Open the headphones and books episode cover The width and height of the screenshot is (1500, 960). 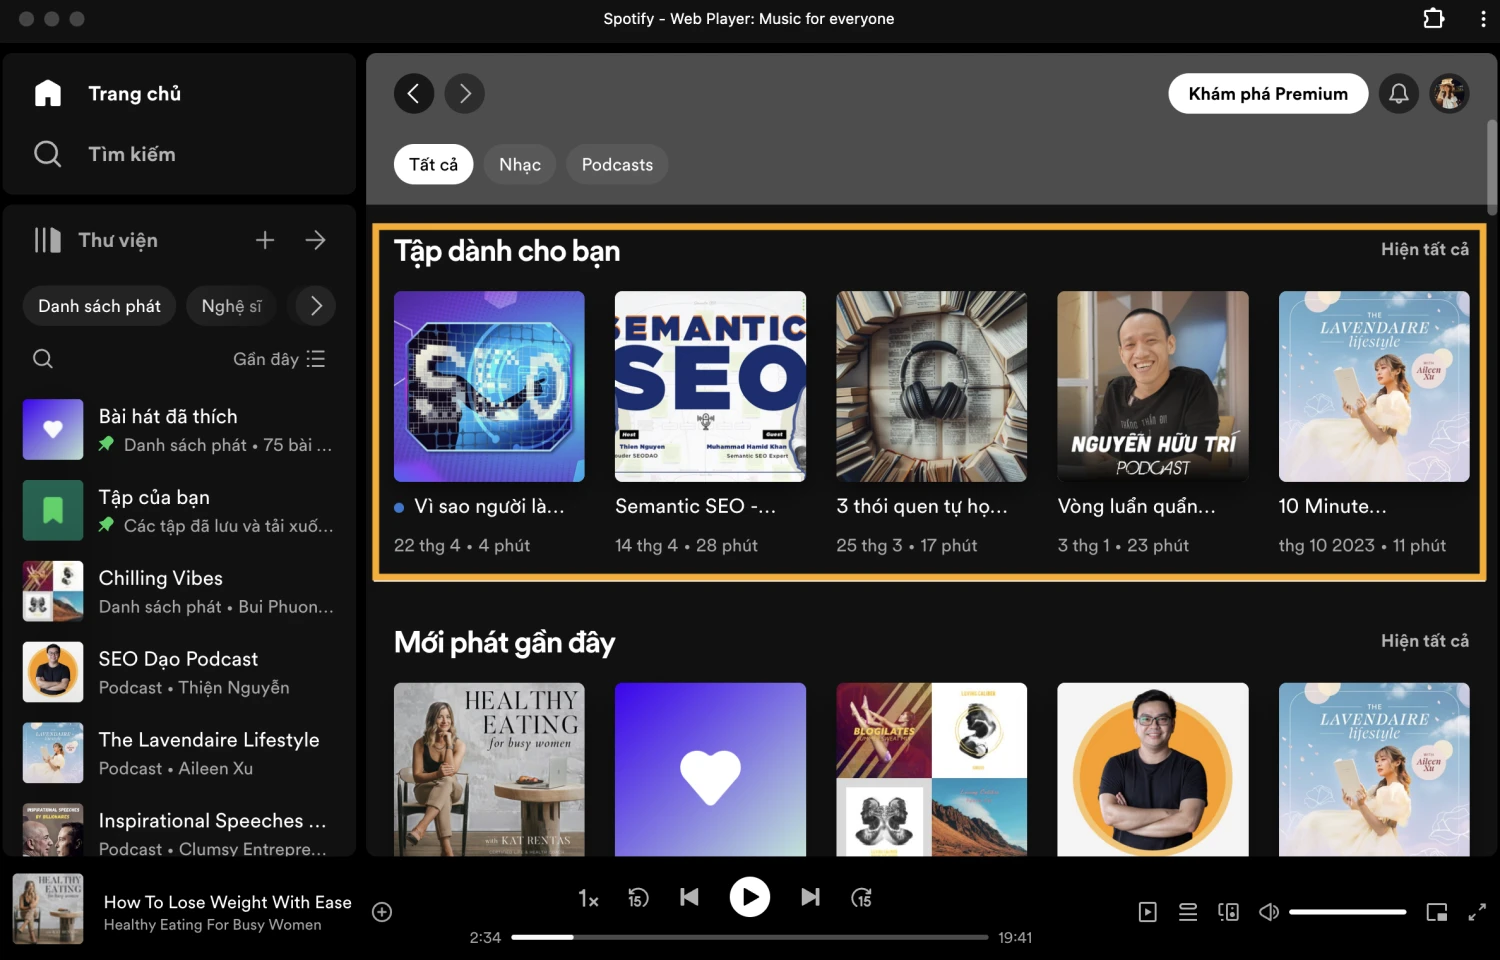tap(931, 386)
